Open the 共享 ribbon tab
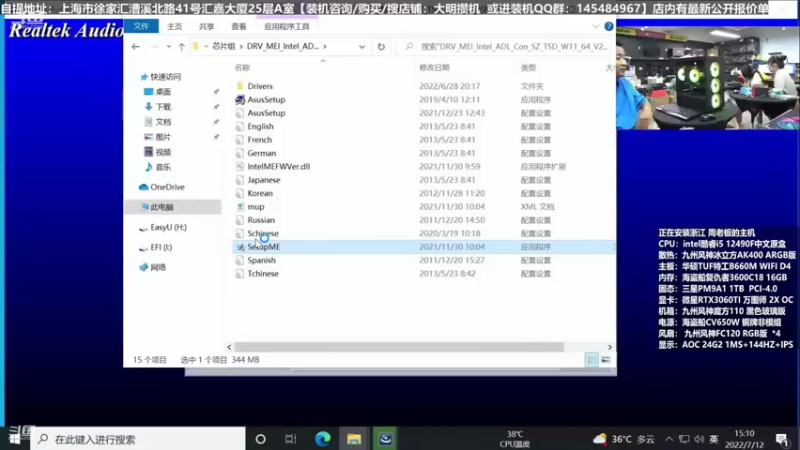This screenshot has width=800, height=450. coord(206,27)
